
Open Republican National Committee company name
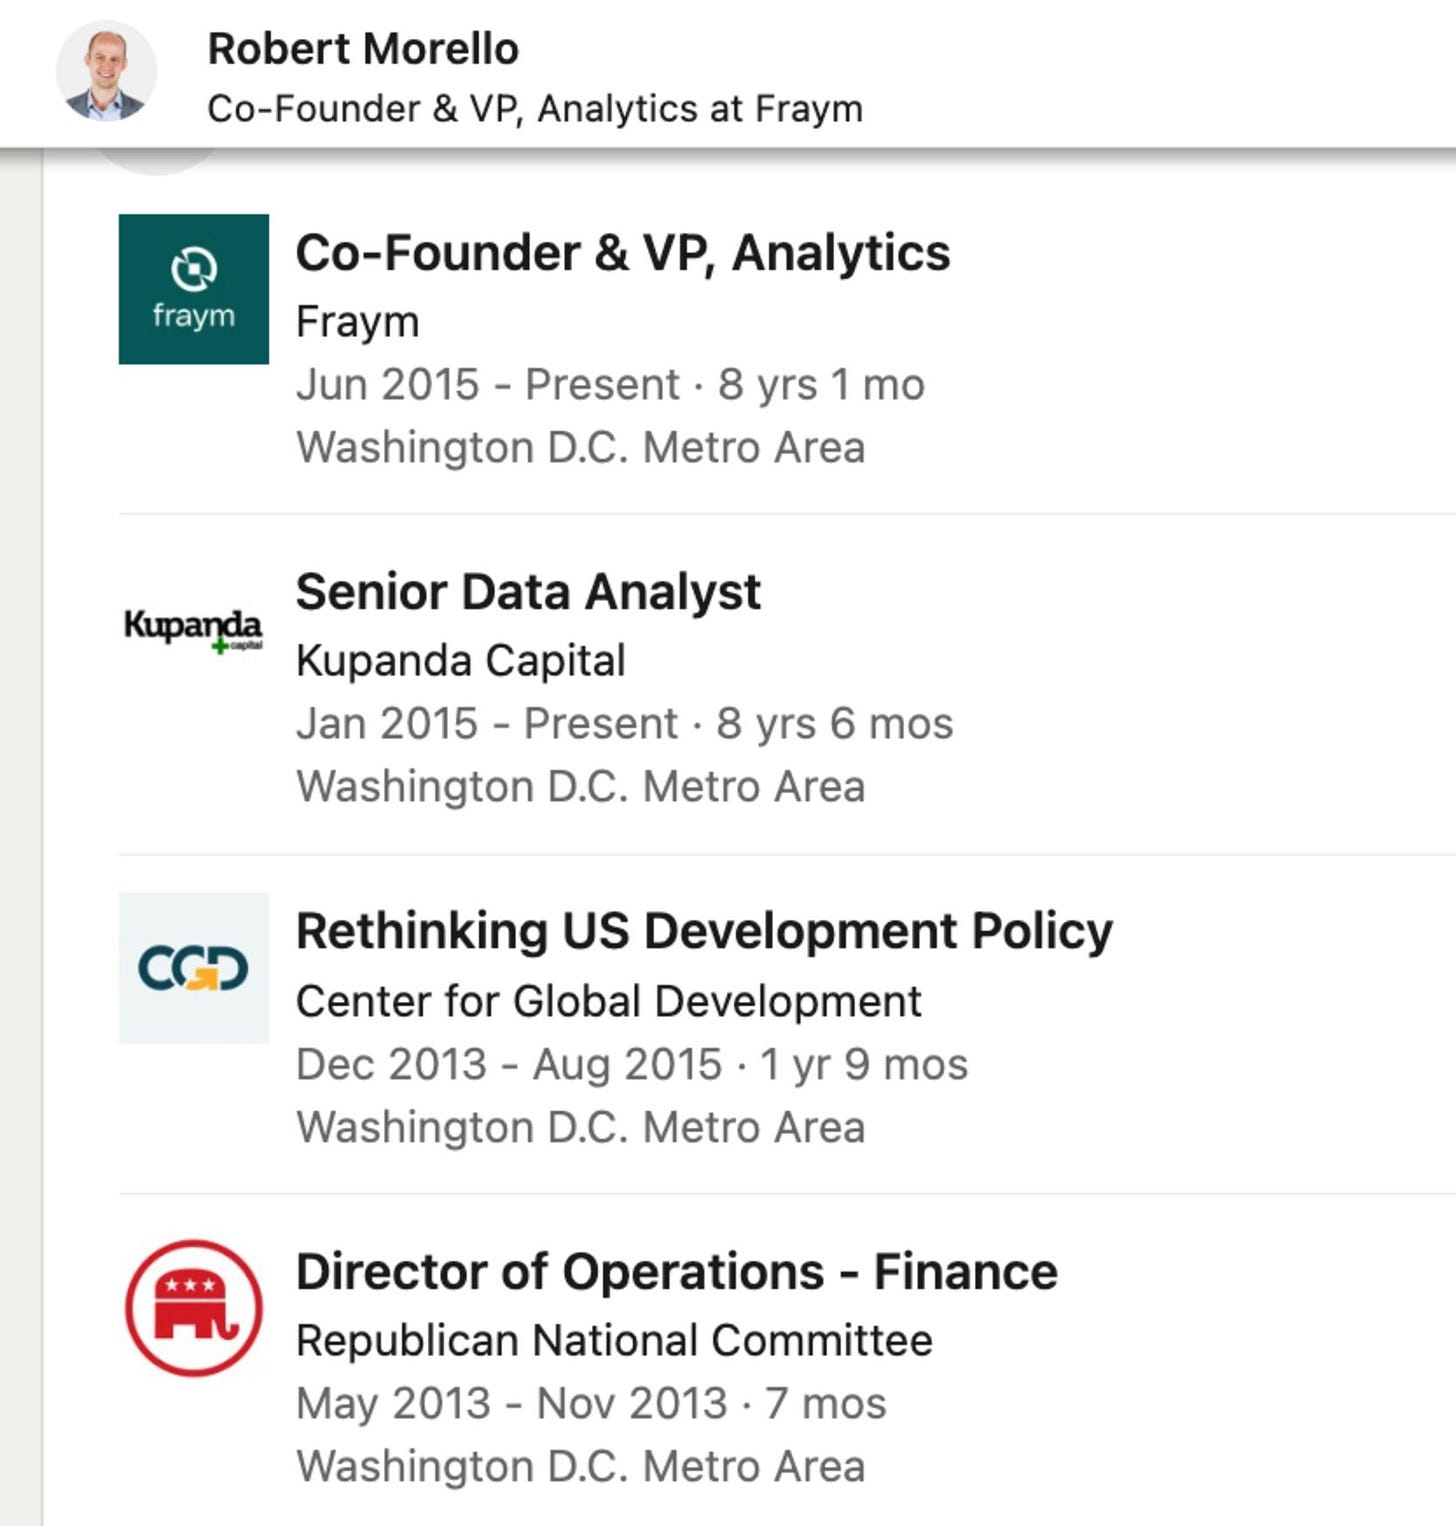[614, 1340]
